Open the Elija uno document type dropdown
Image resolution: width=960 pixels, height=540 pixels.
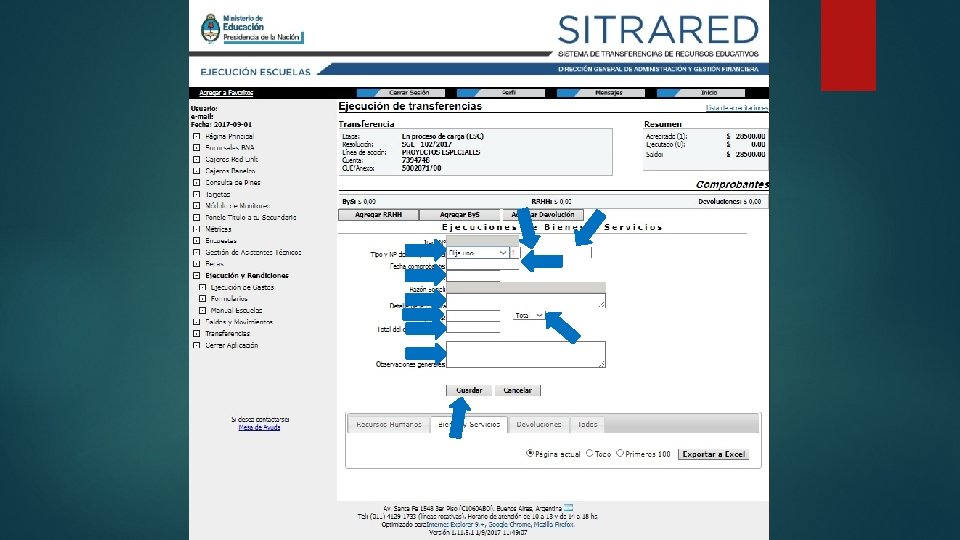point(478,253)
